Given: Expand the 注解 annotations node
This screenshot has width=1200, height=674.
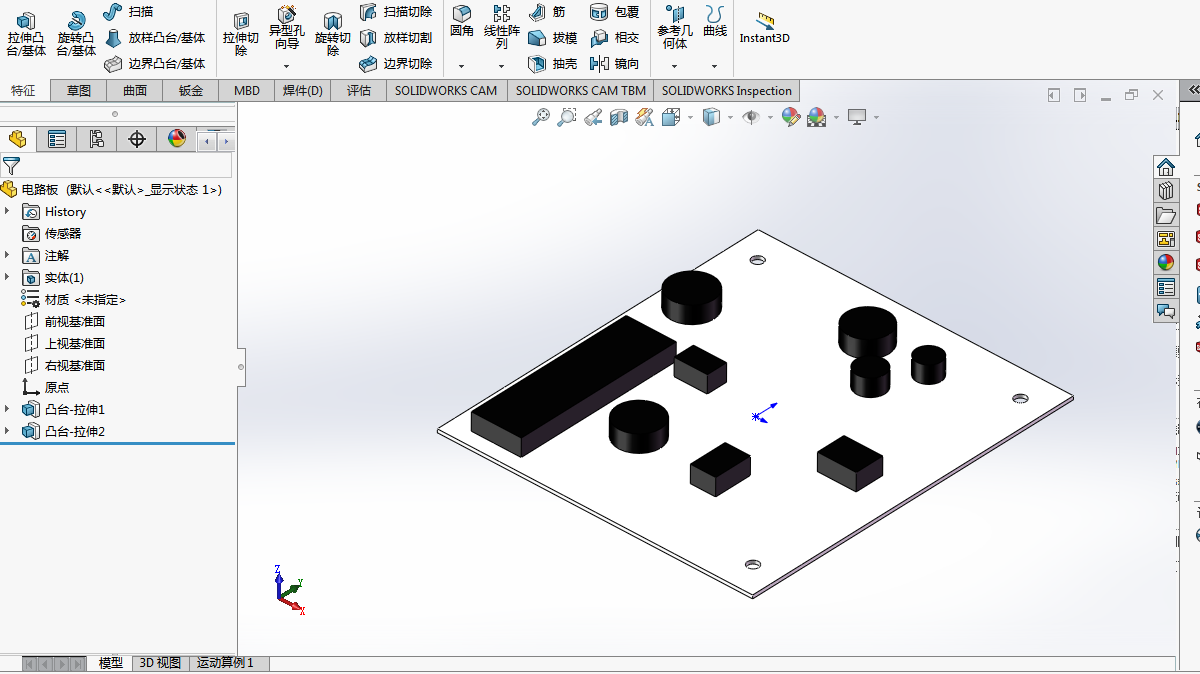Looking at the screenshot, I should [7, 255].
